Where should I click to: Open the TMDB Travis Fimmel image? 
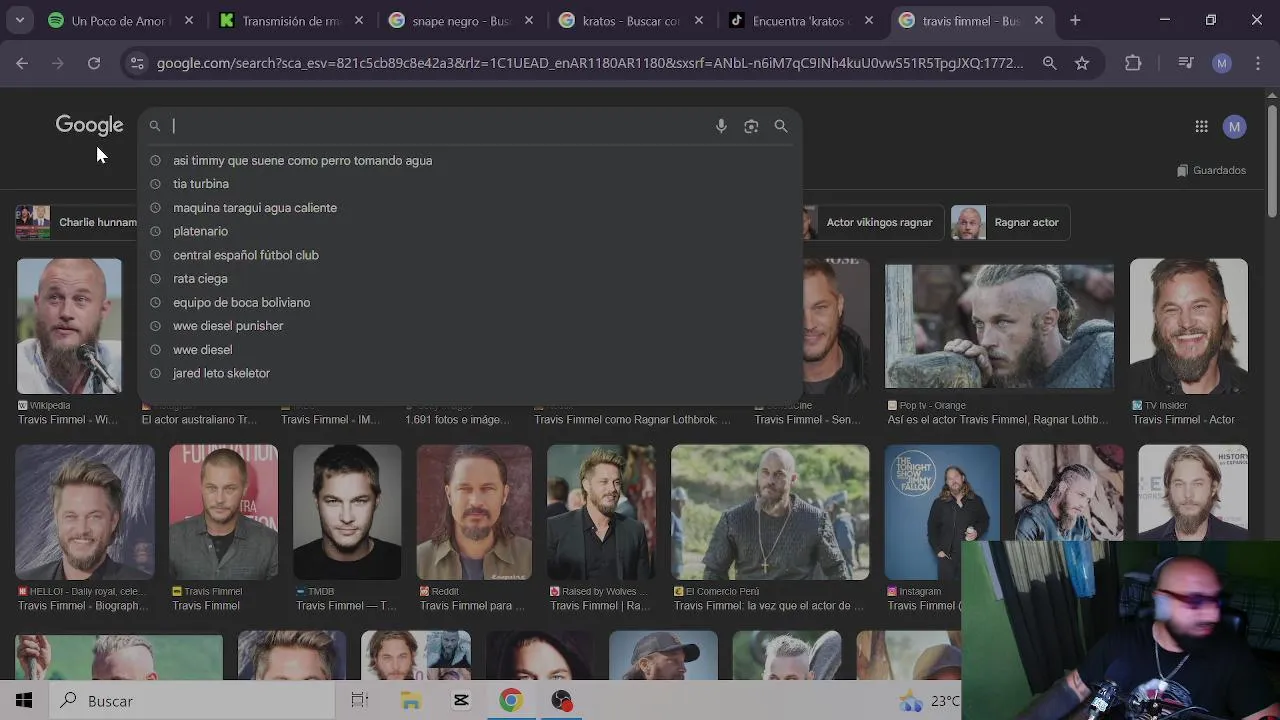coord(347,512)
